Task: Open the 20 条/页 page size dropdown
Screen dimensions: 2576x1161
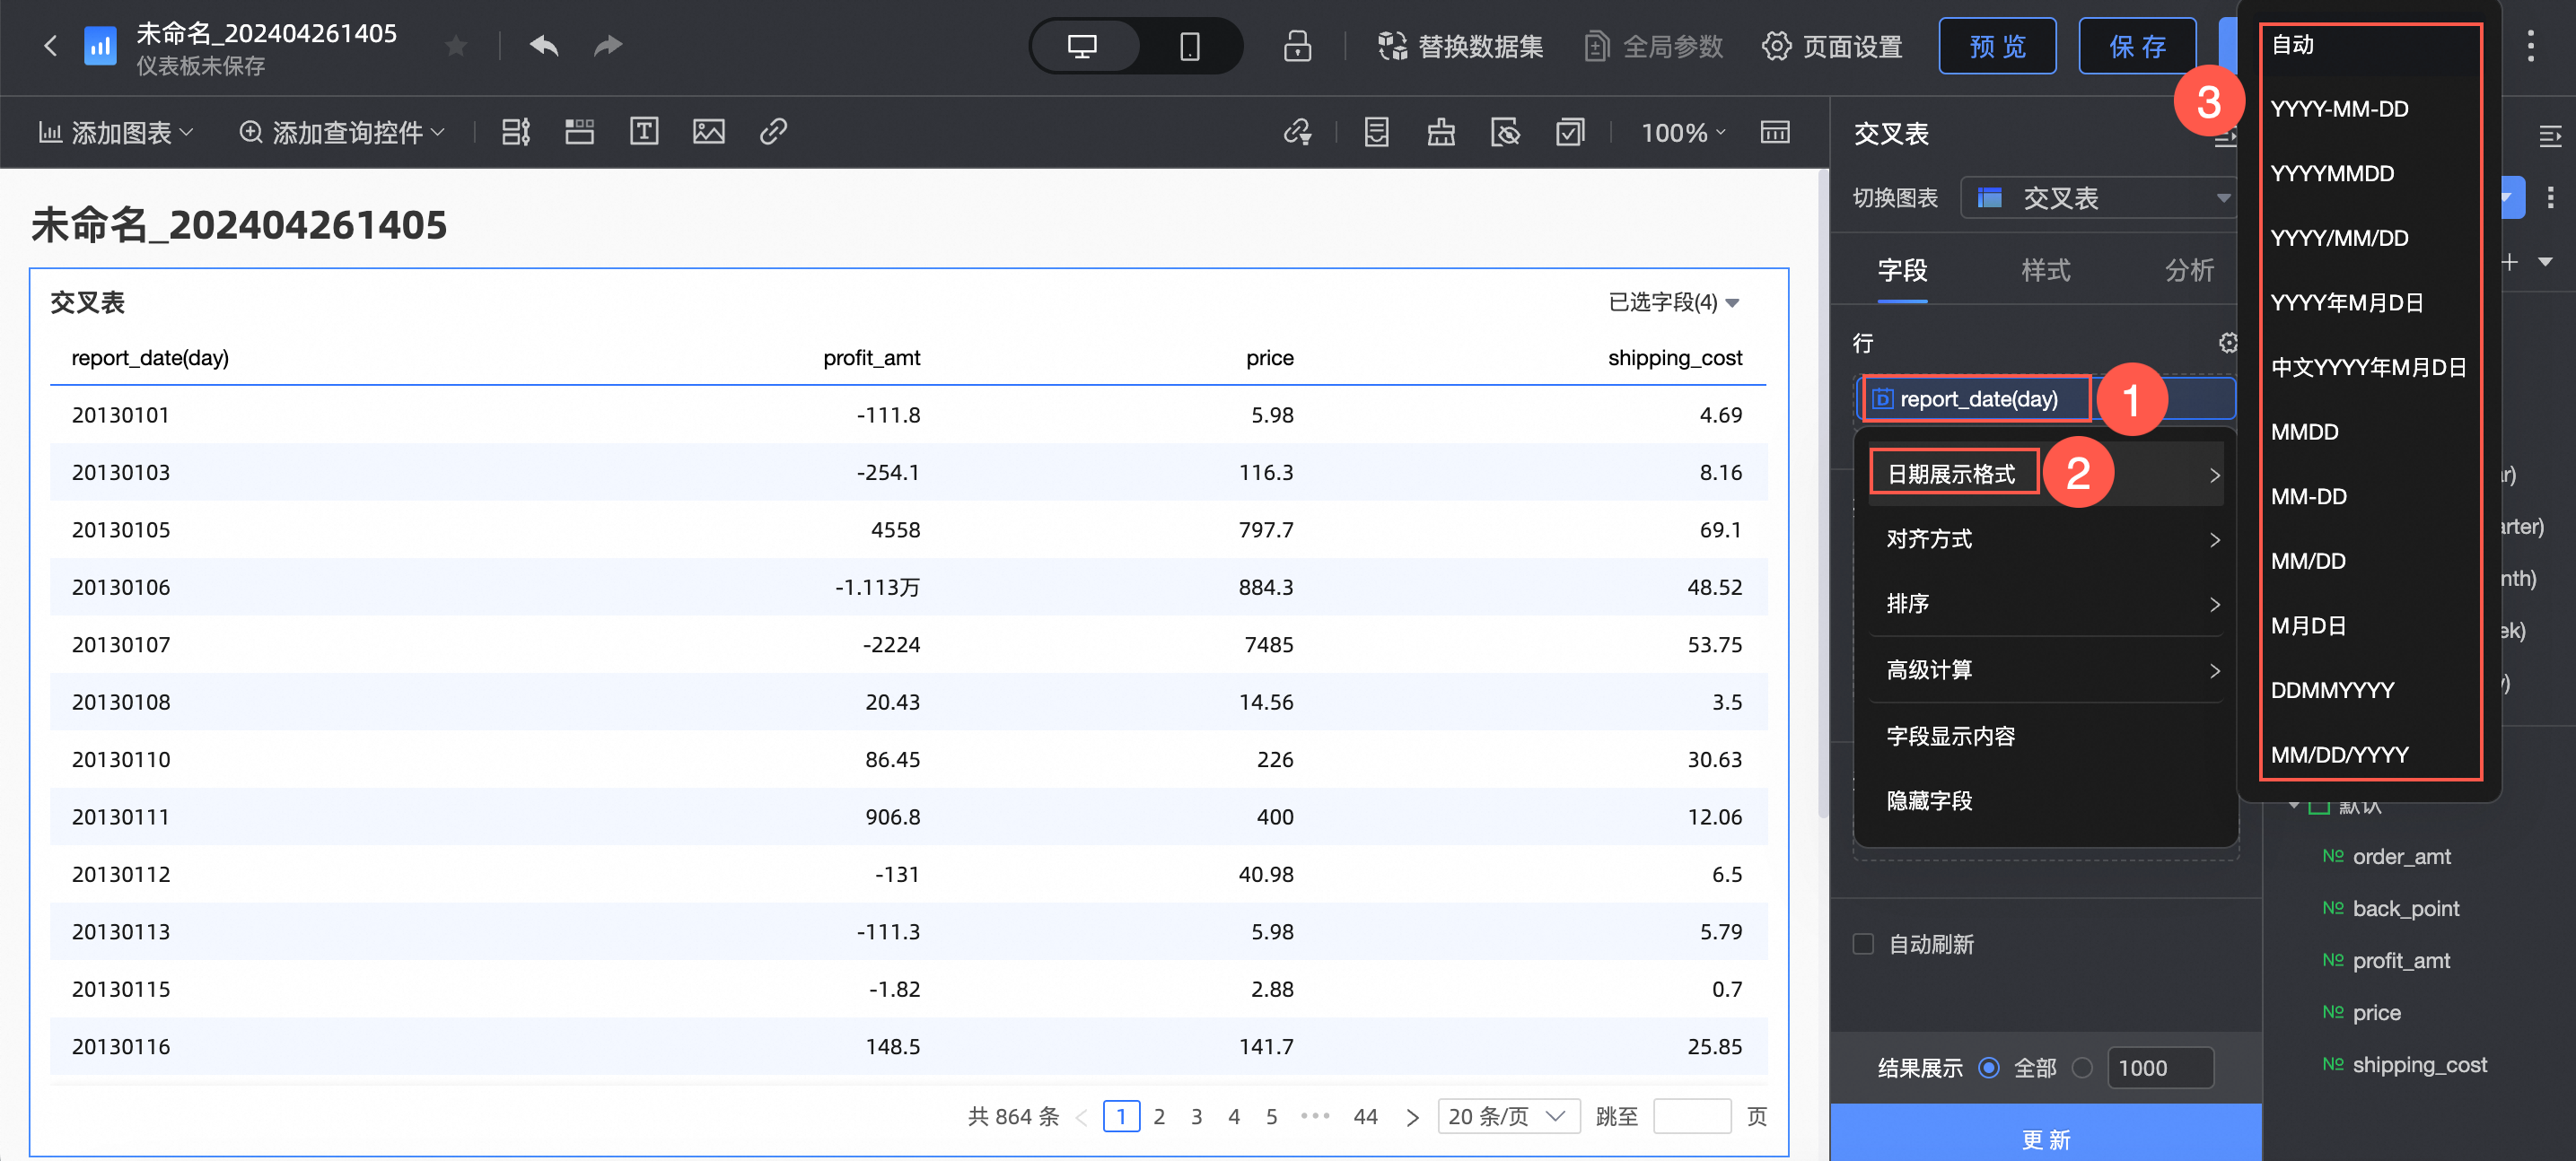Action: pyautogui.click(x=1508, y=1116)
